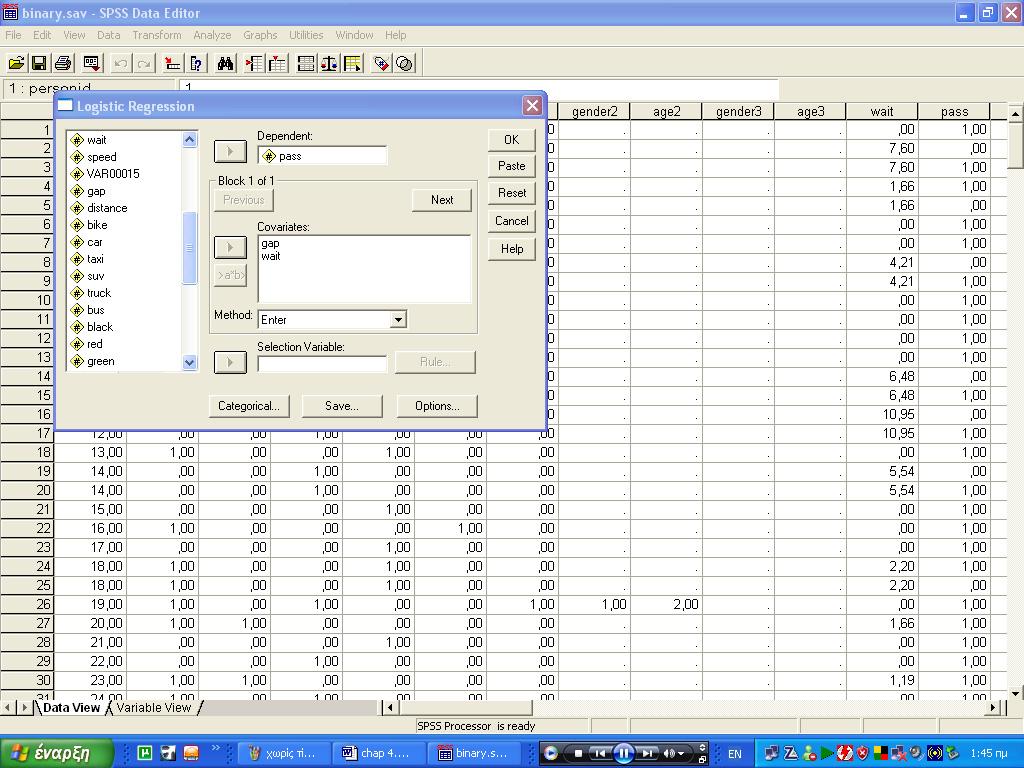
Task: Click the Next block button
Action: click(x=441, y=200)
